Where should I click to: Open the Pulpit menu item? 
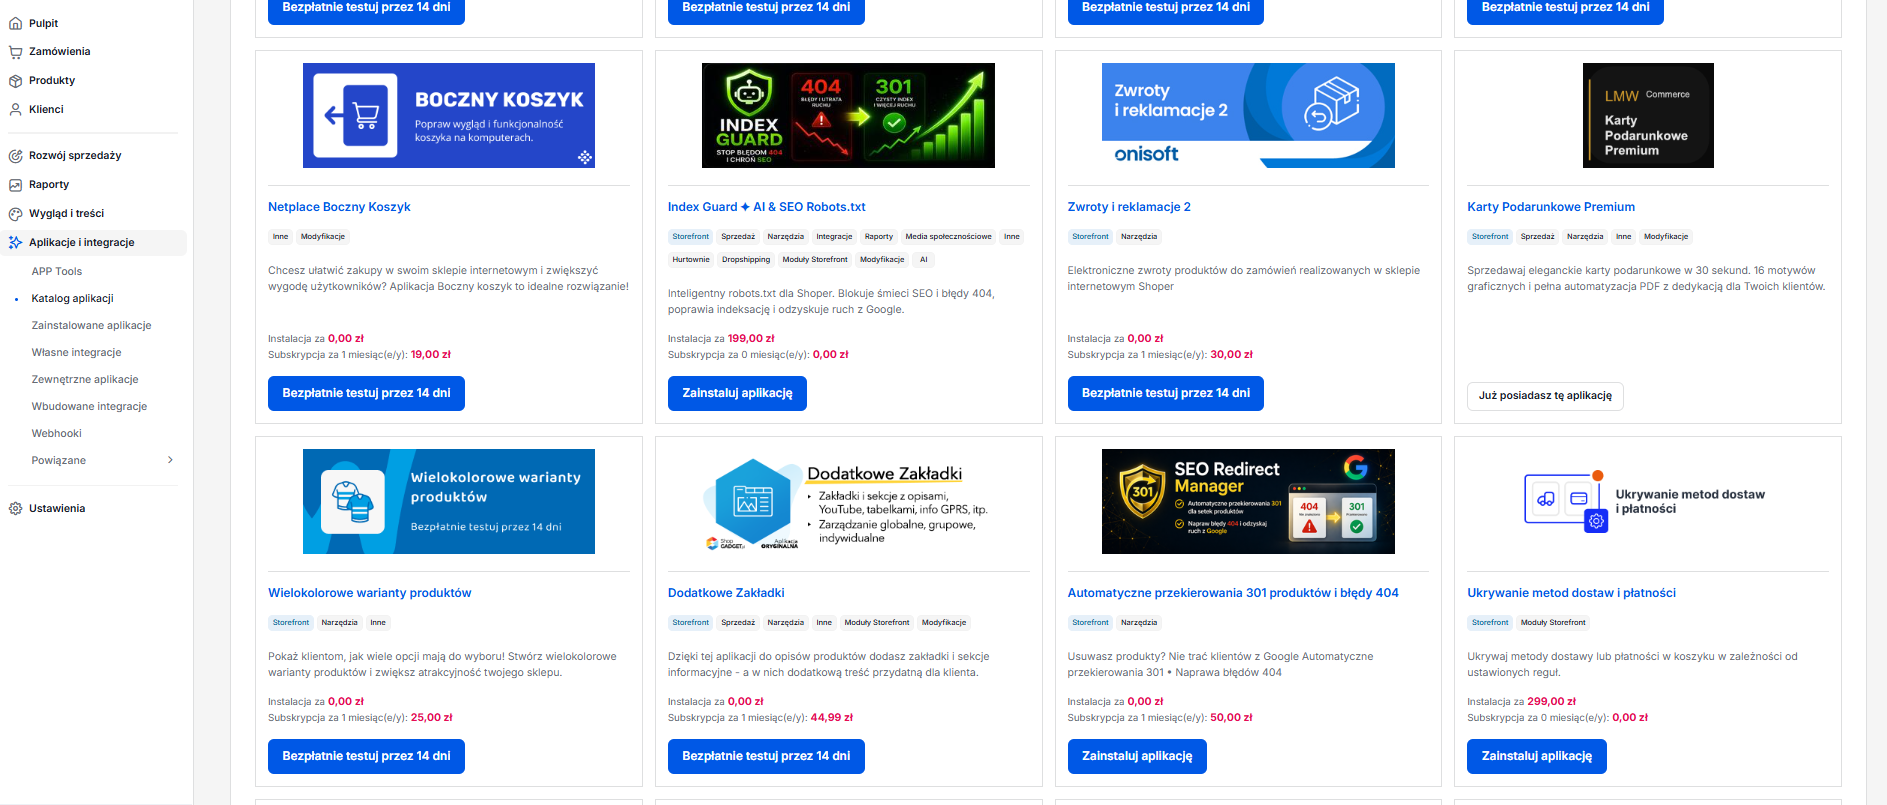[43, 23]
